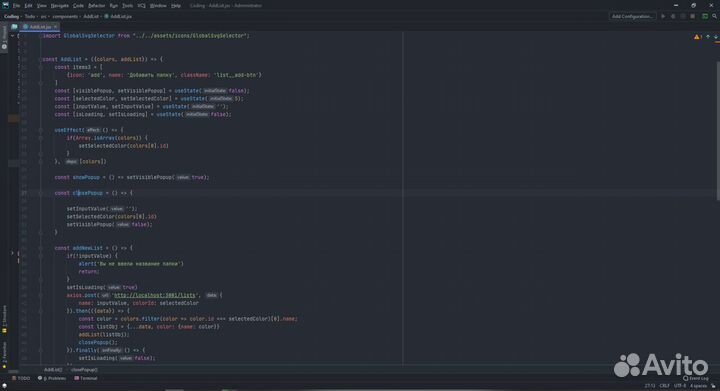Click the Run with Coverage icon
Screen dimensions: 720x391
click(x=683, y=16)
